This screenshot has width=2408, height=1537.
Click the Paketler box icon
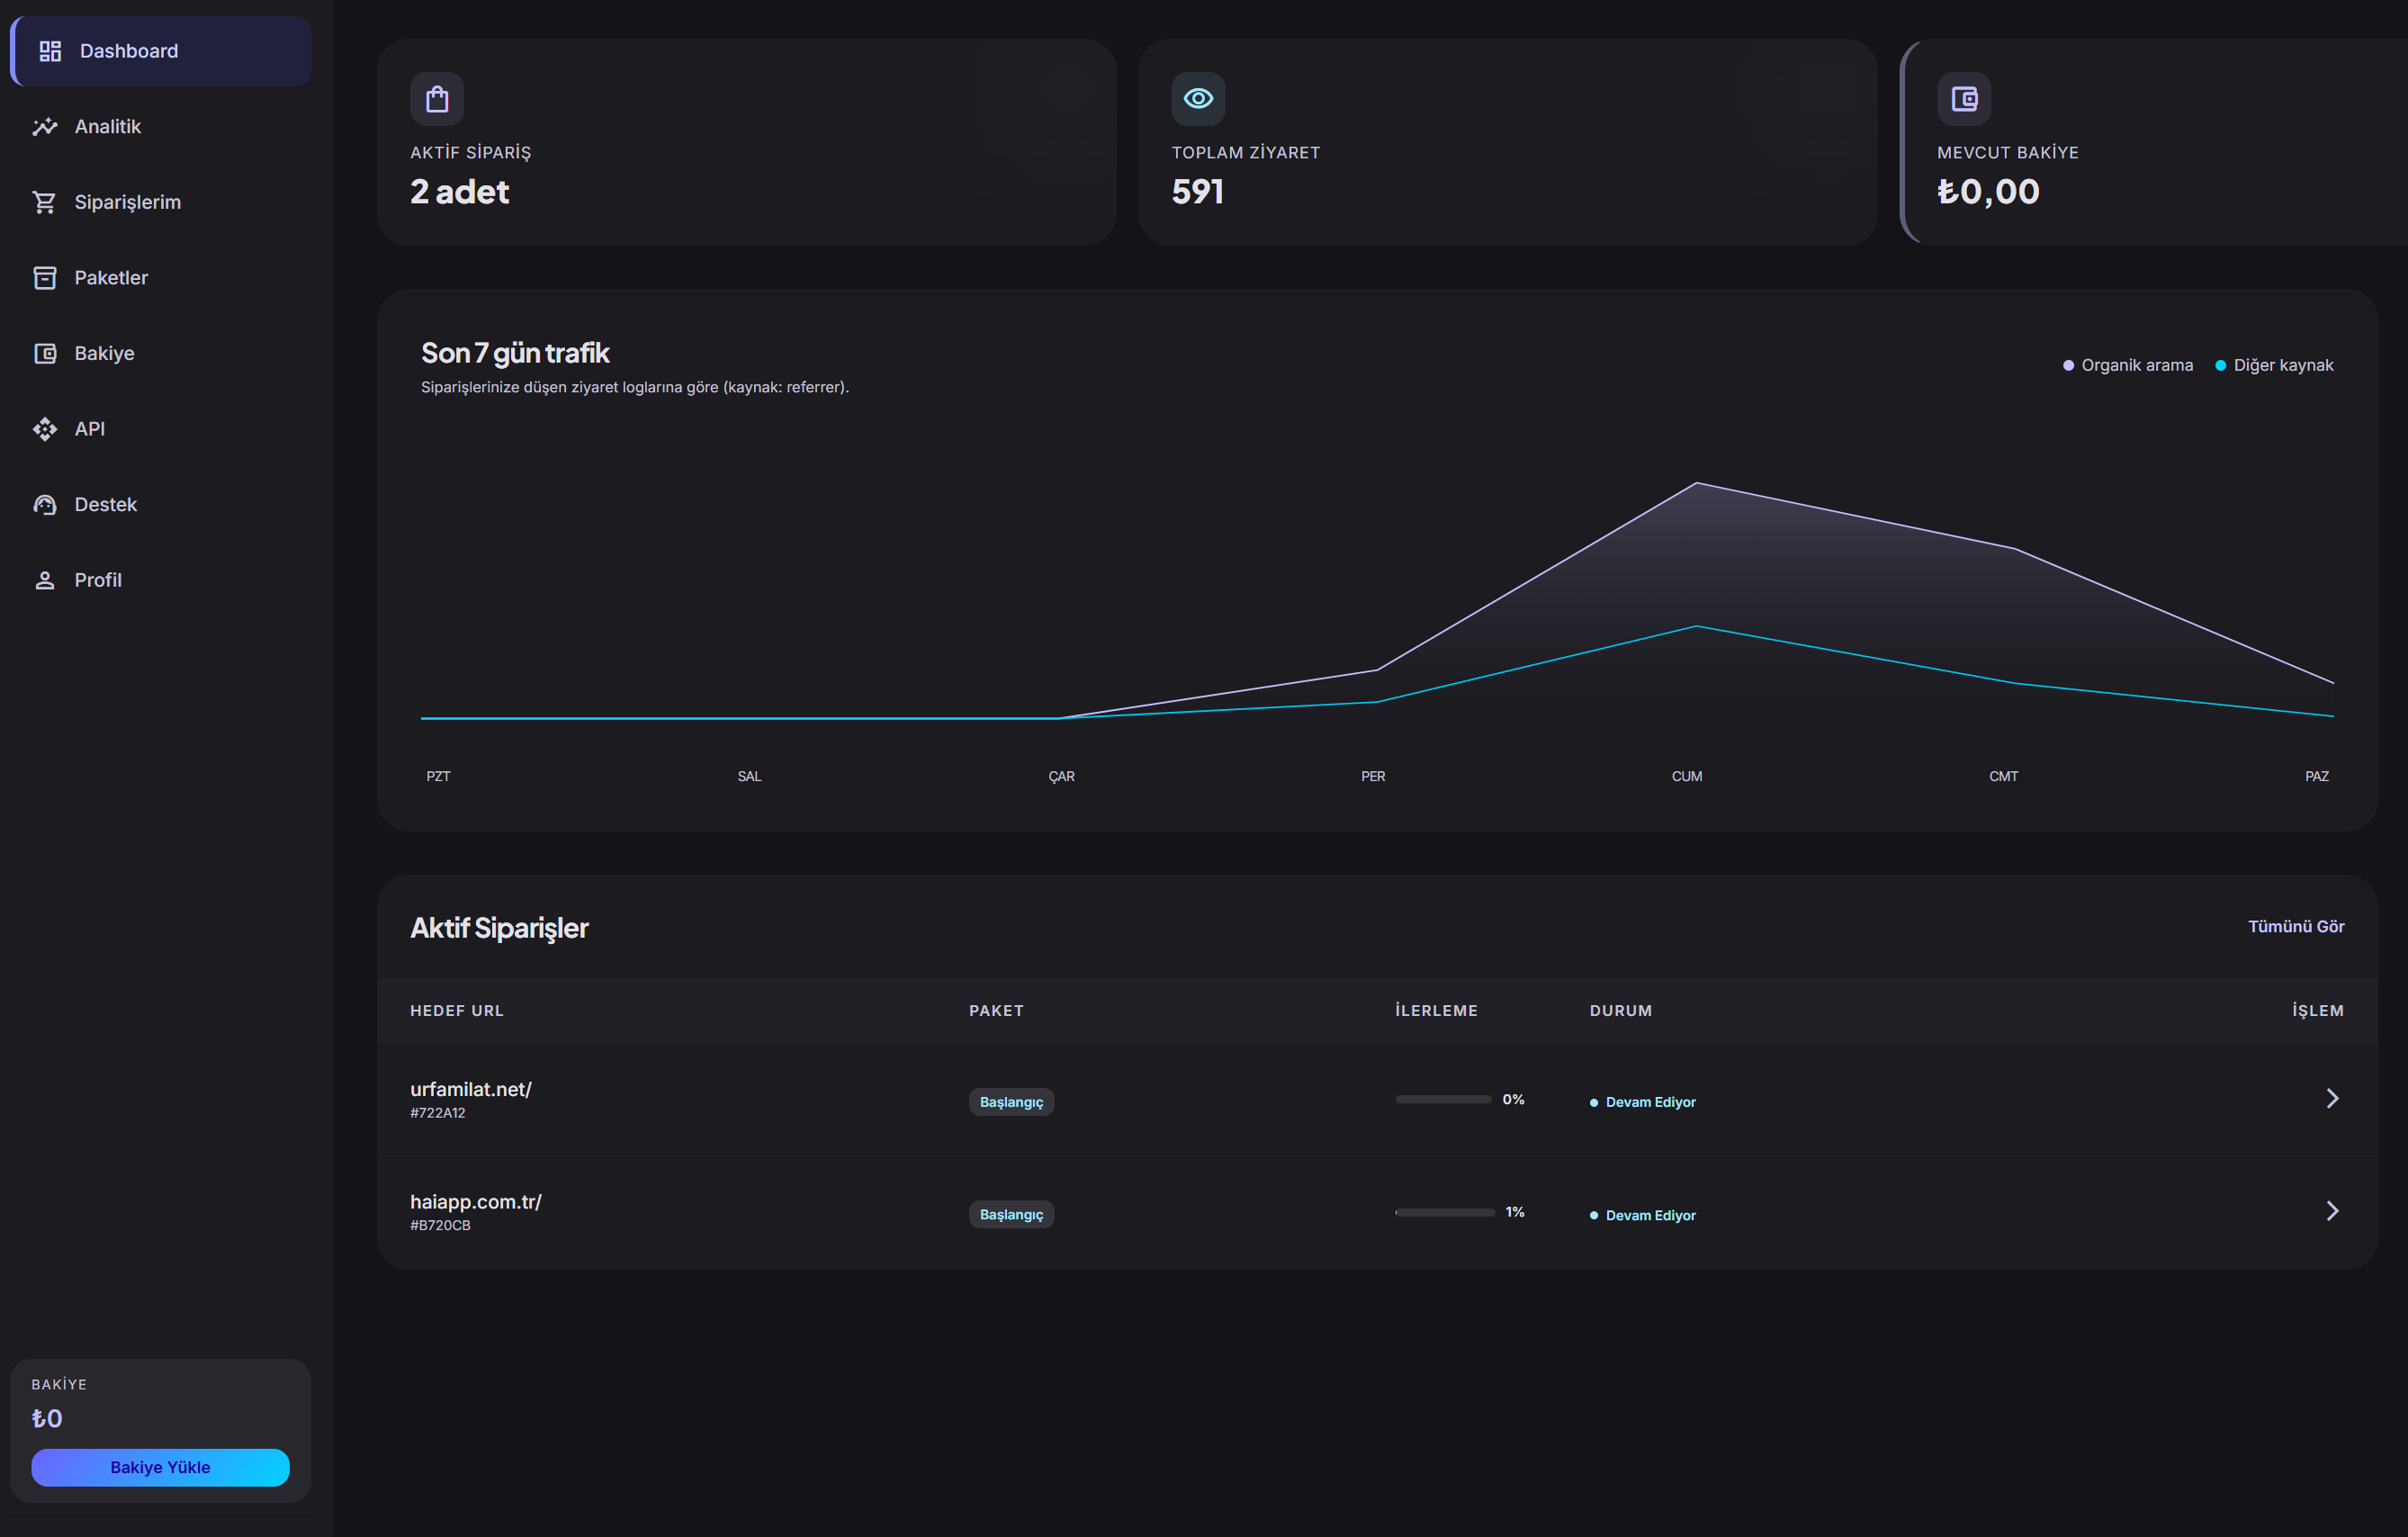point(45,278)
